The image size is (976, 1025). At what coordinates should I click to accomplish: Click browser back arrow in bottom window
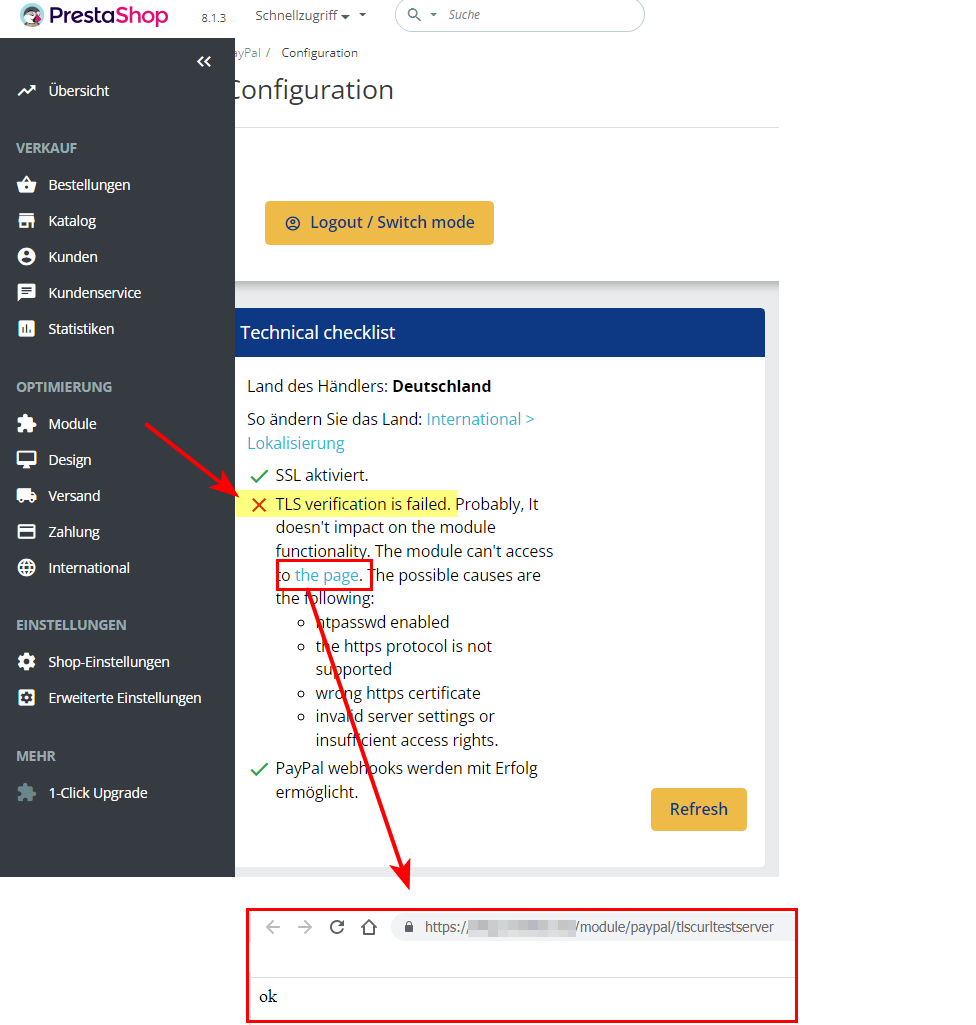(273, 927)
